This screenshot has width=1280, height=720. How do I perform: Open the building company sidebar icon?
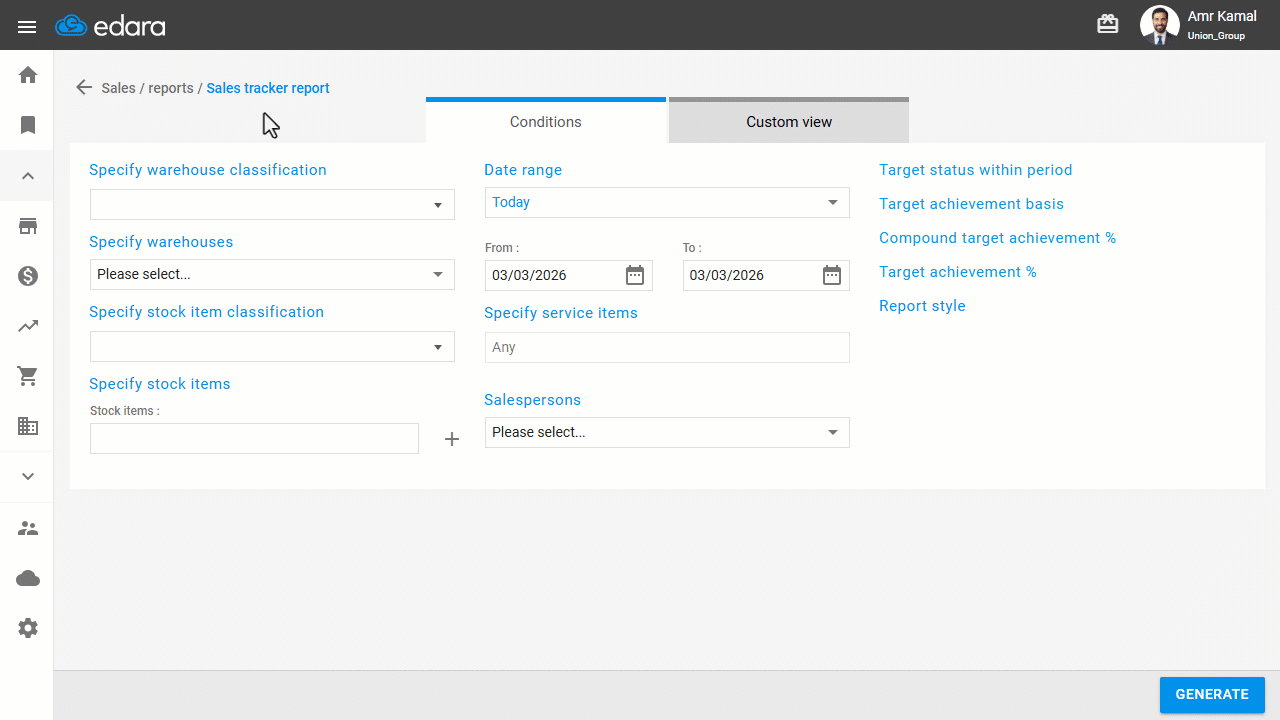[28, 426]
